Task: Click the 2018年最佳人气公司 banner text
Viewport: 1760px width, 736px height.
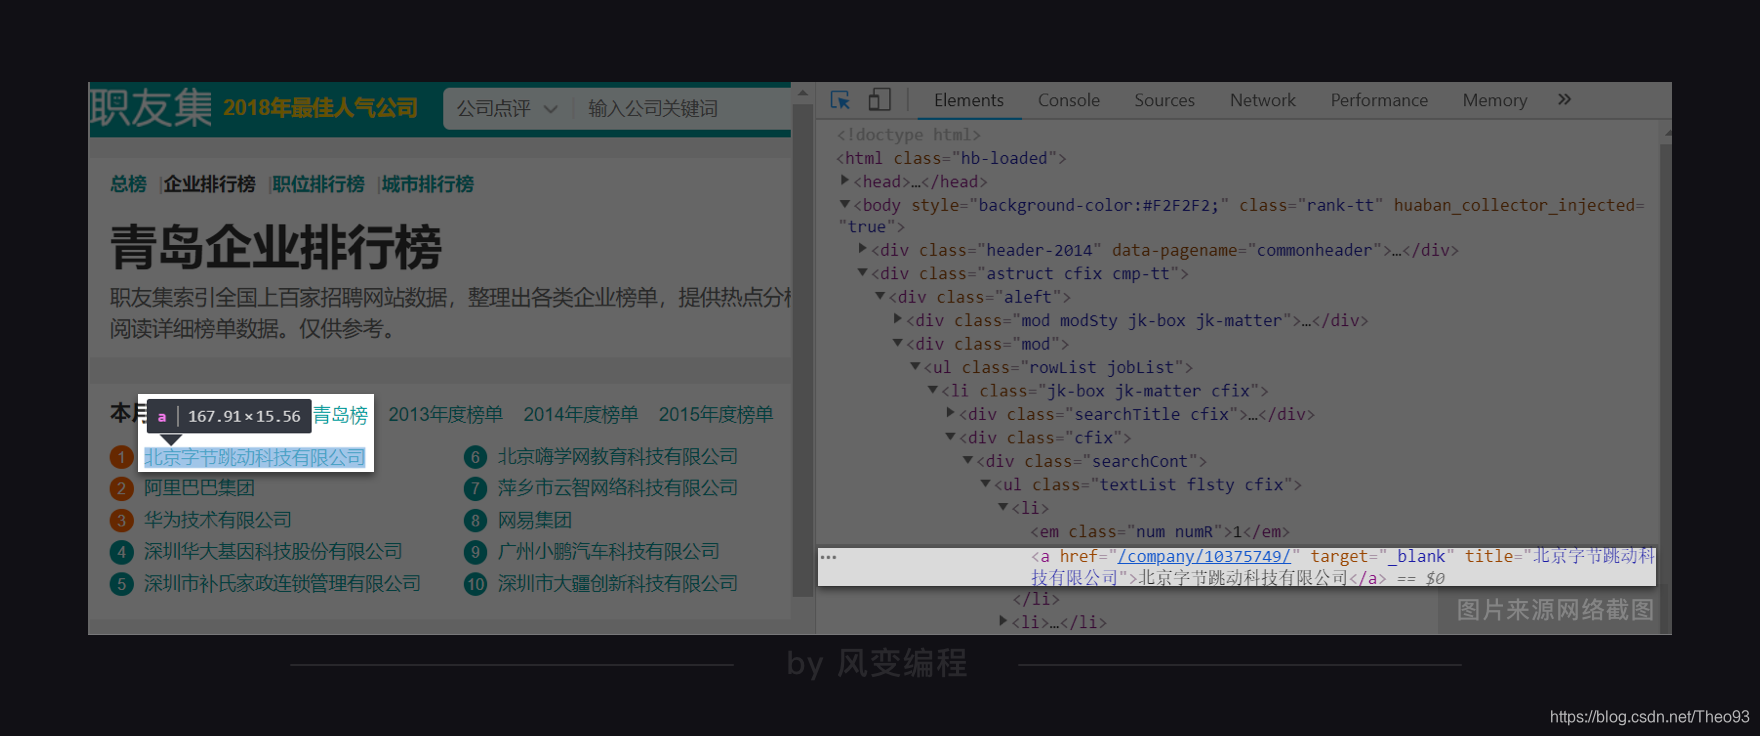Action: tap(320, 108)
